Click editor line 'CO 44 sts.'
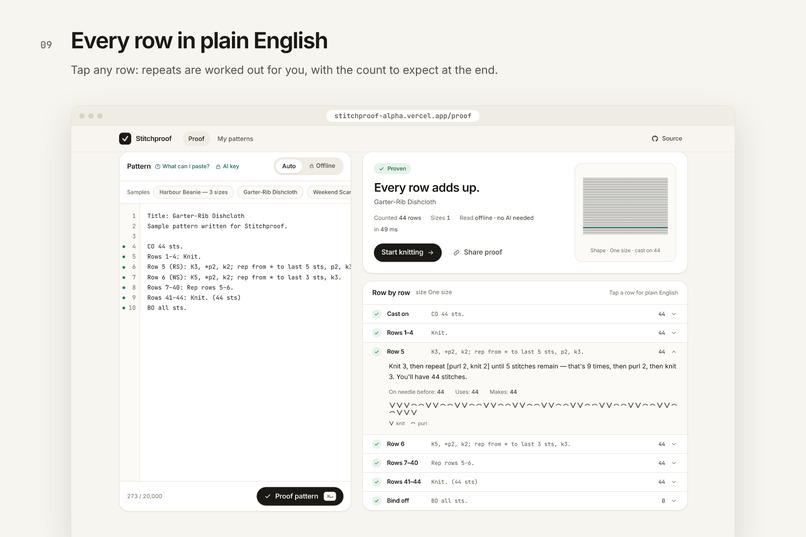 click(x=165, y=247)
